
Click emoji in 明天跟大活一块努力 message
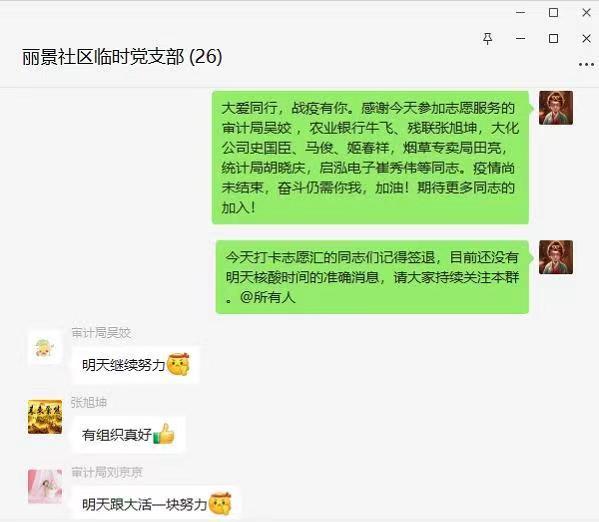(x=220, y=504)
